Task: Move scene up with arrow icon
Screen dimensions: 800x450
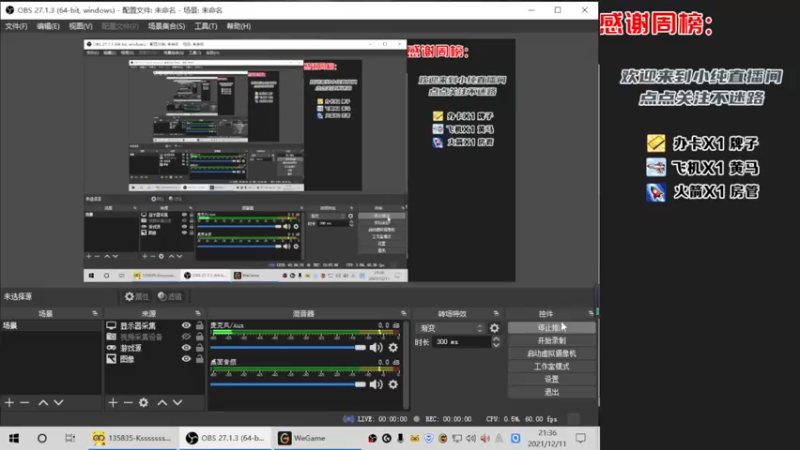Action: (x=43, y=403)
